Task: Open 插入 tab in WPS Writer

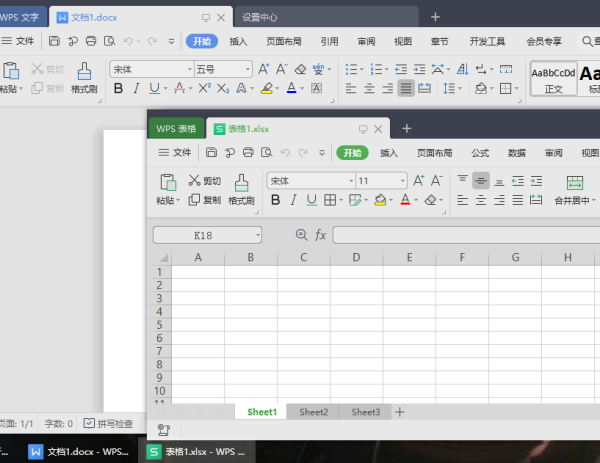Action: [x=238, y=41]
